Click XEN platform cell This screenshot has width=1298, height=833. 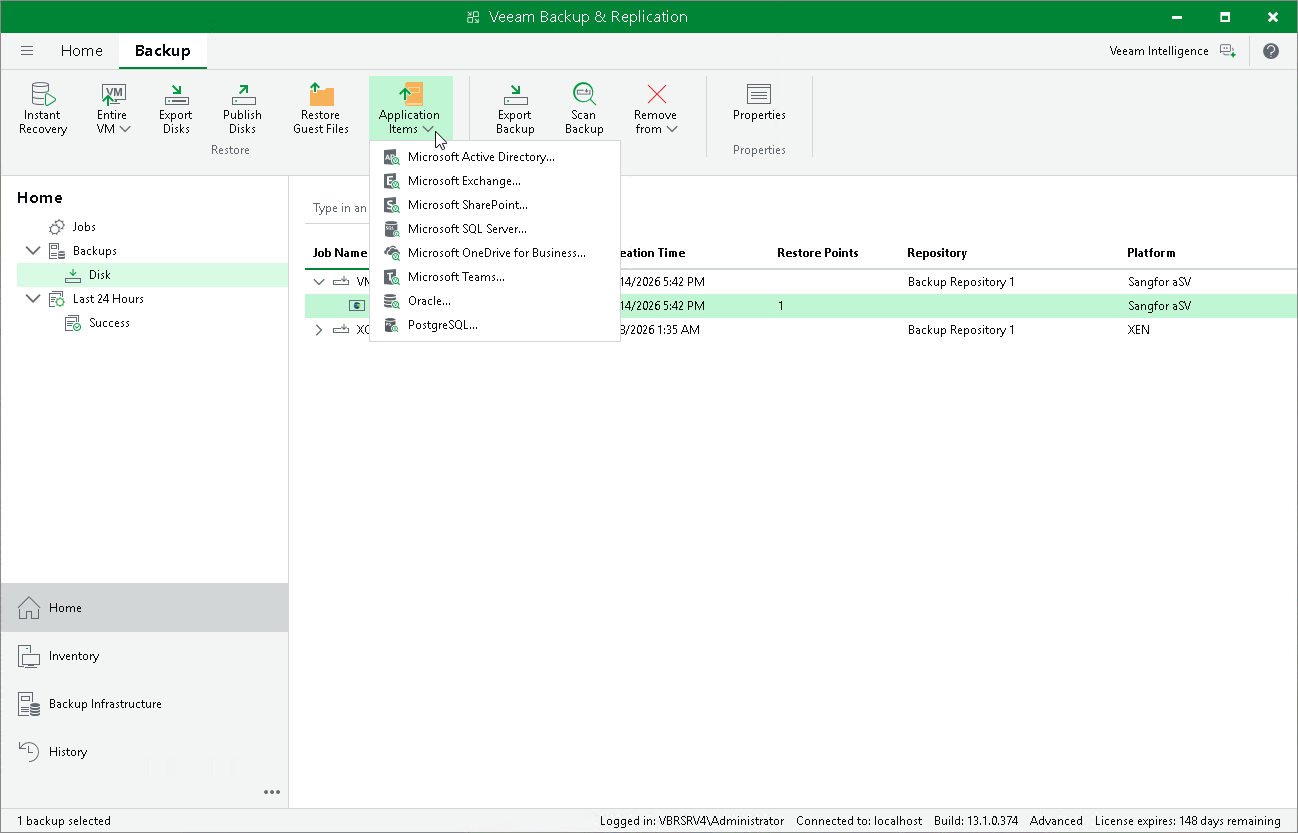point(1139,330)
